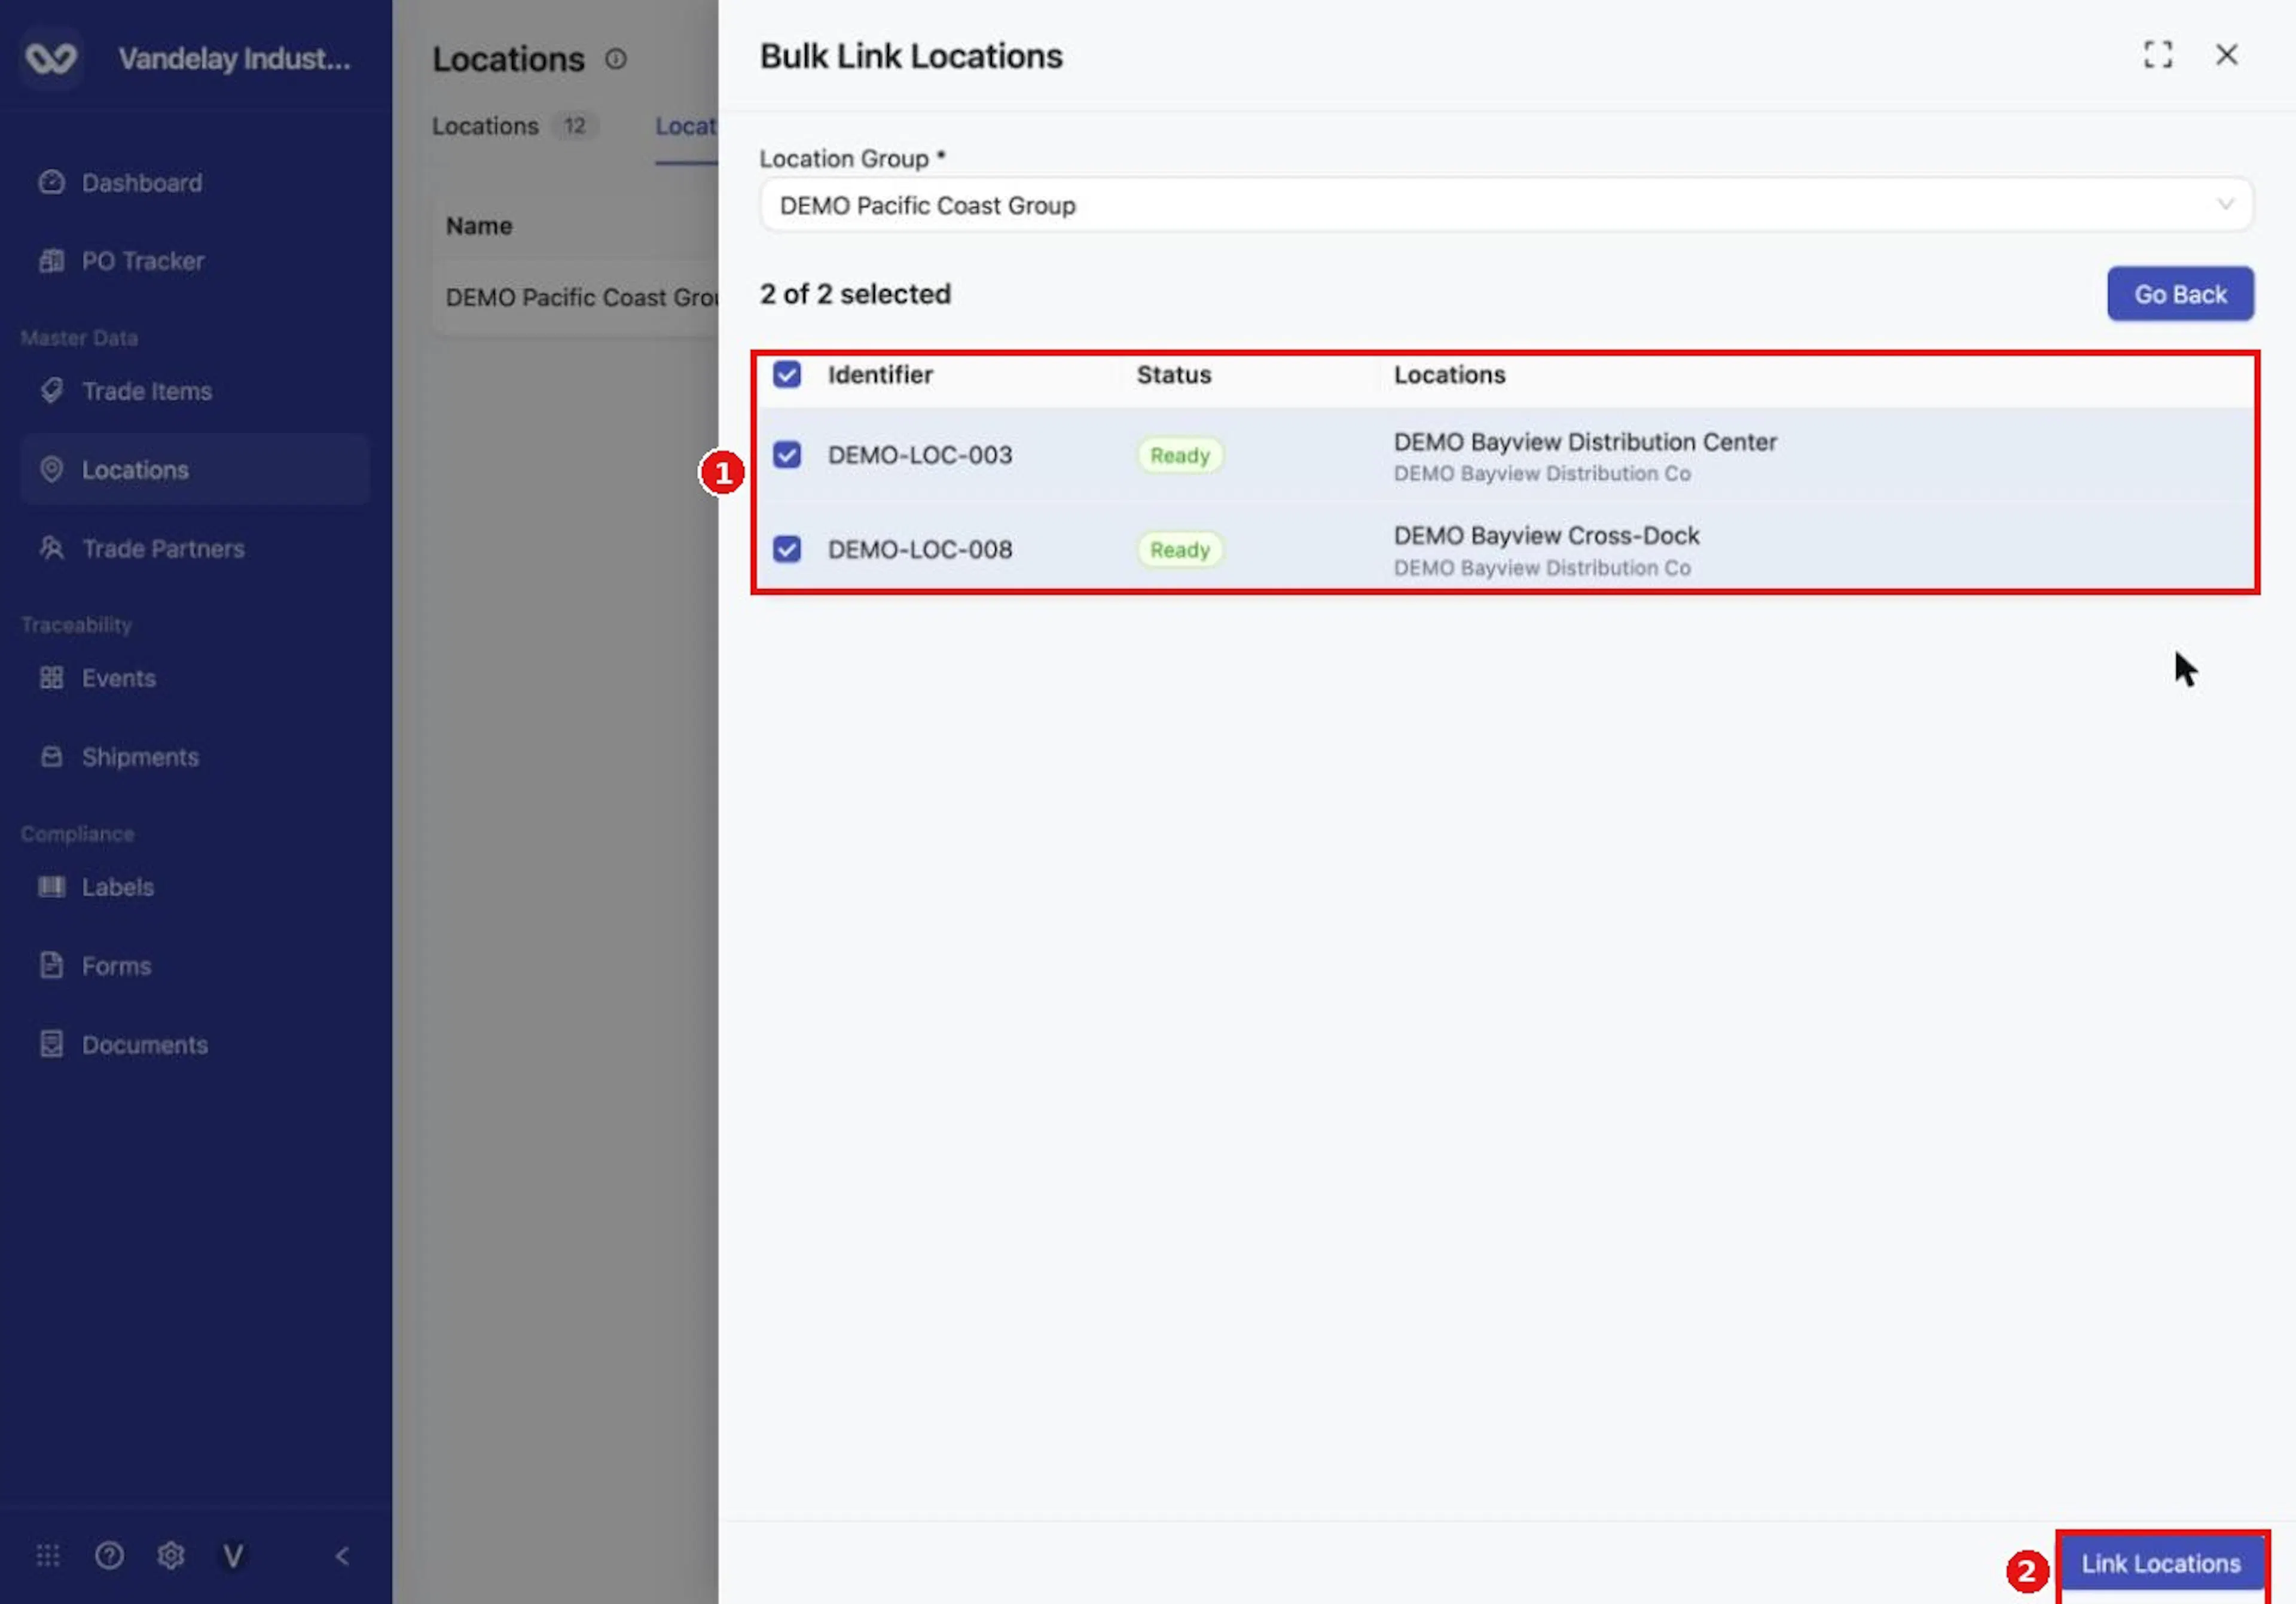2296x1604 pixels.
Task: Open Documents in the sidebar
Action: 195,1044
